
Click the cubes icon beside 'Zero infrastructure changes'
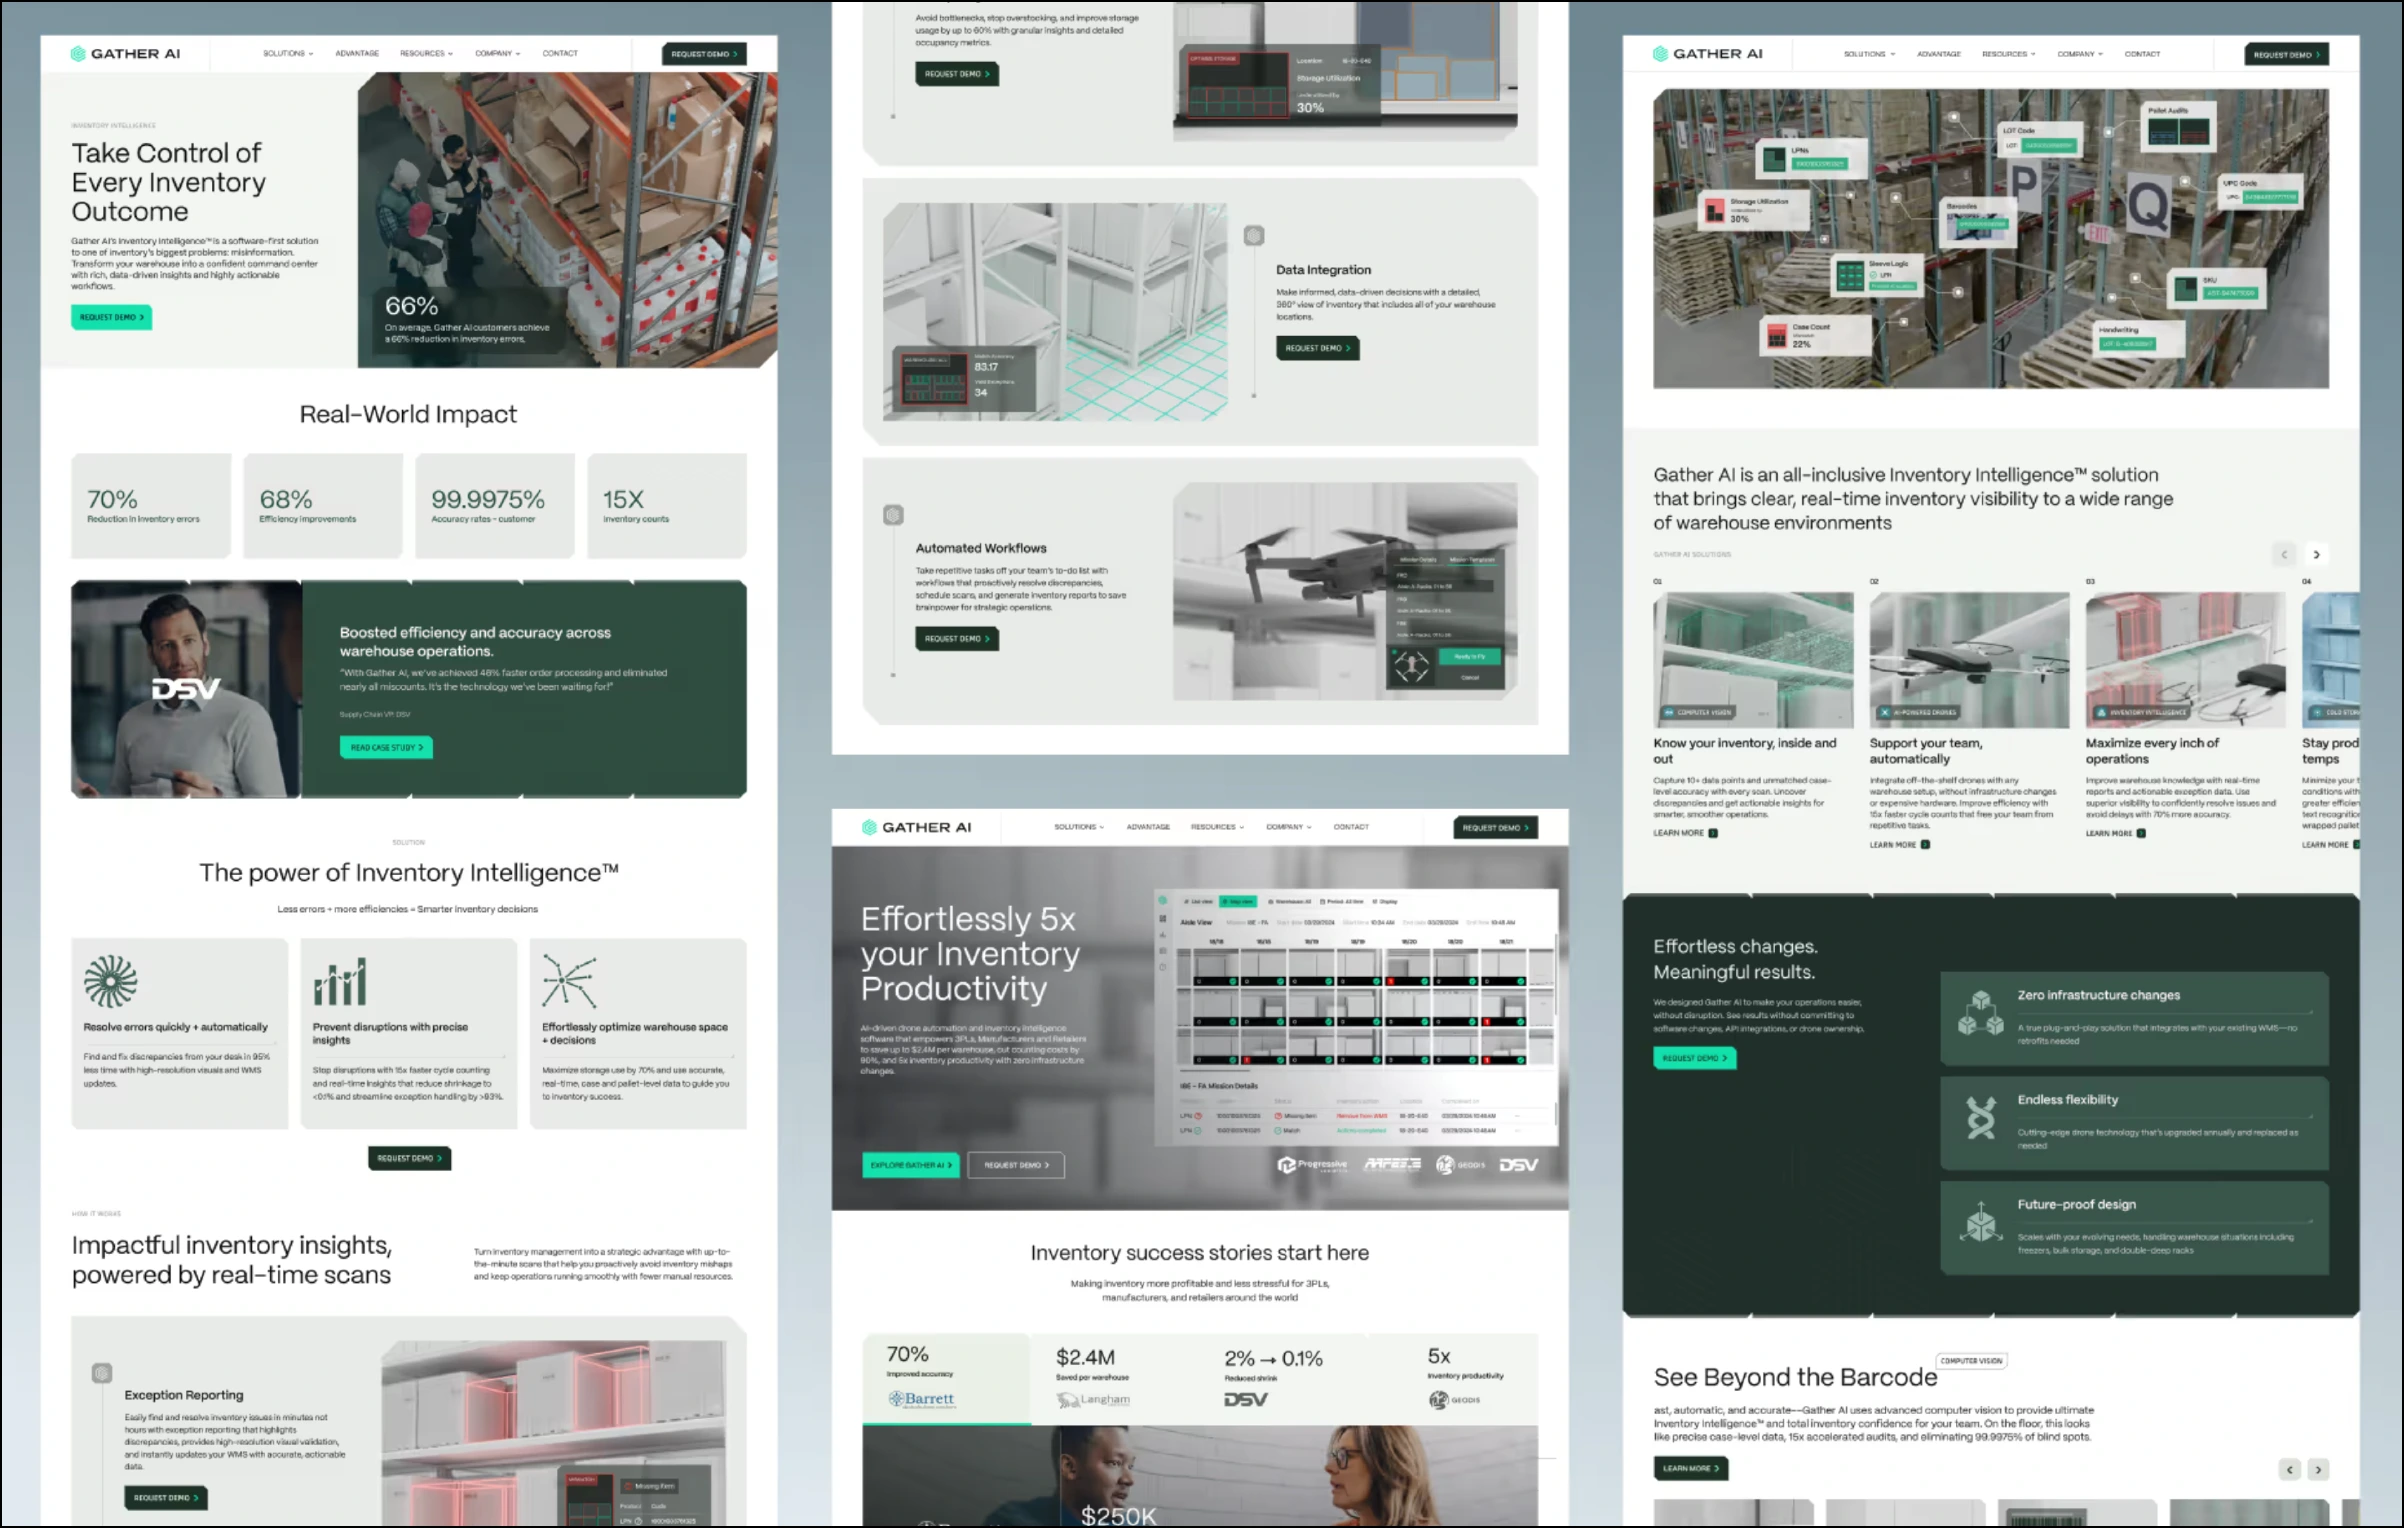pyautogui.click(x=1980, y=1013)
